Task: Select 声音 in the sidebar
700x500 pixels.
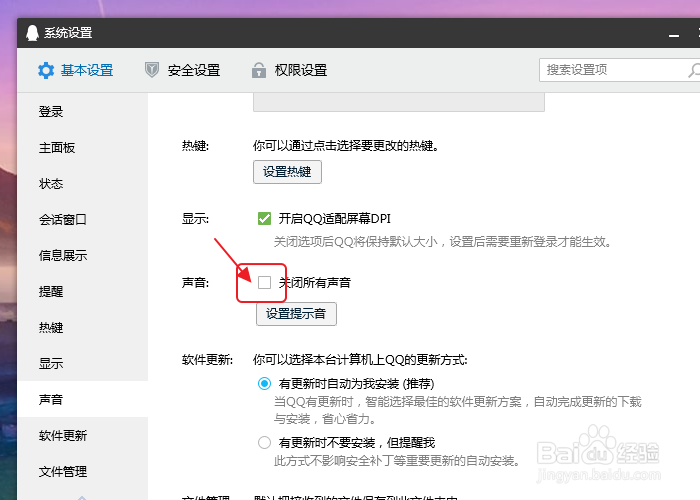Action: click(83, 399)
